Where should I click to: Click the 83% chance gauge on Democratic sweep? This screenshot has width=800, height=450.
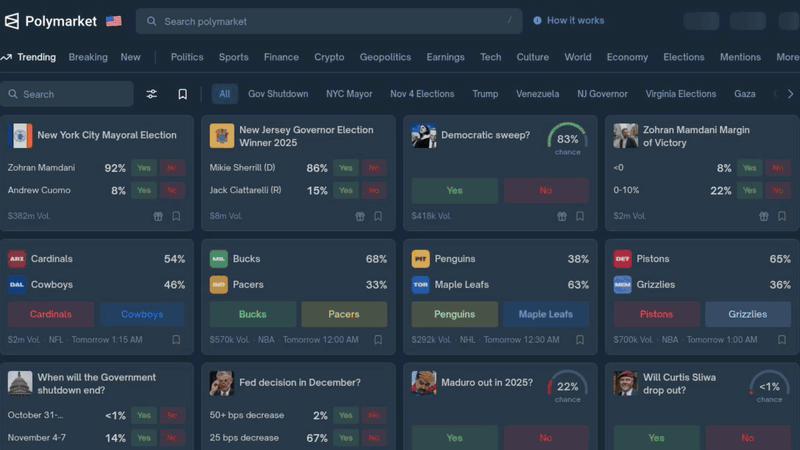(567, 139)
